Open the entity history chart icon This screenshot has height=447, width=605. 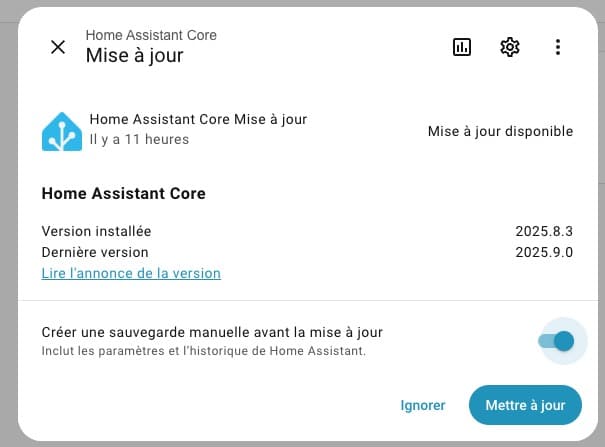(x=461, y=47)
